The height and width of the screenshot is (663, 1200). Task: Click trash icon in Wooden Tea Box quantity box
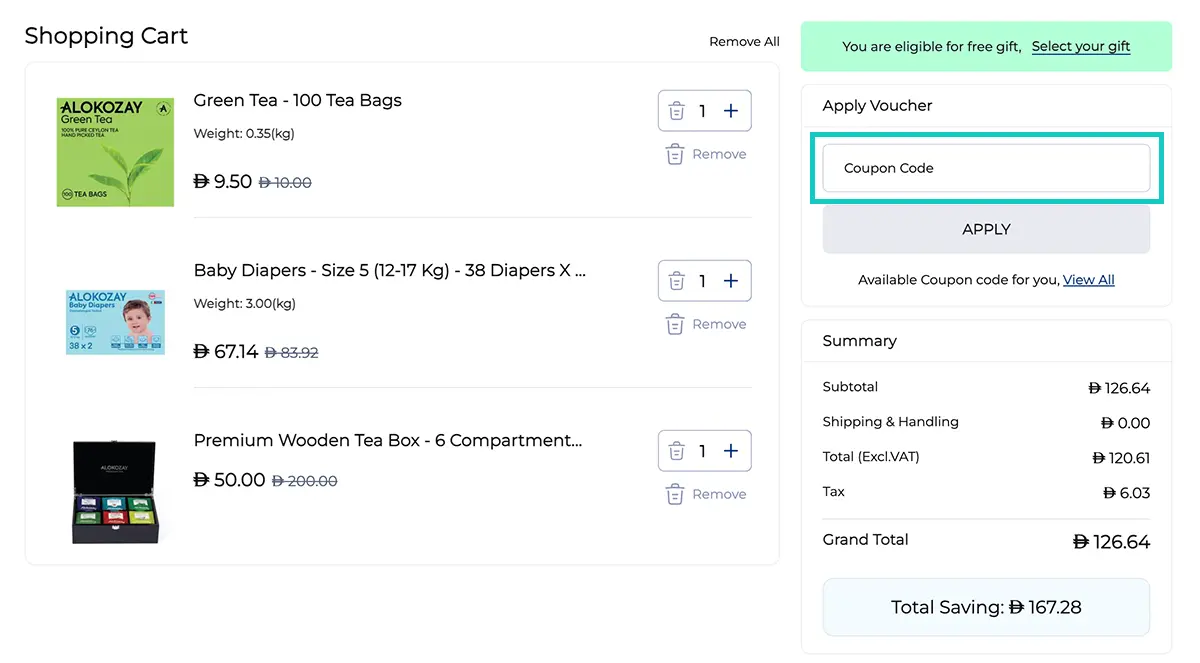(677, 451)
